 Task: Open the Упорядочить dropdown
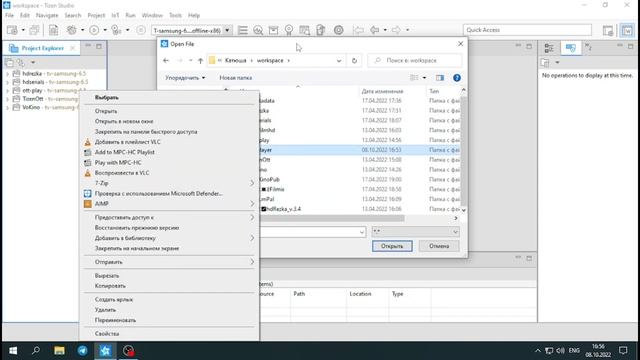coord(185,78)
